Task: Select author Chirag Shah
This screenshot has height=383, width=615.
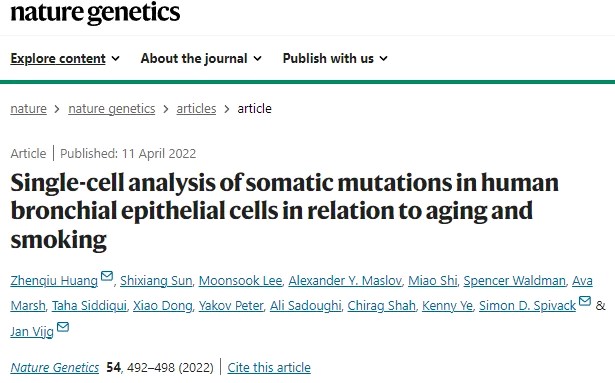Action: [382, 306]
